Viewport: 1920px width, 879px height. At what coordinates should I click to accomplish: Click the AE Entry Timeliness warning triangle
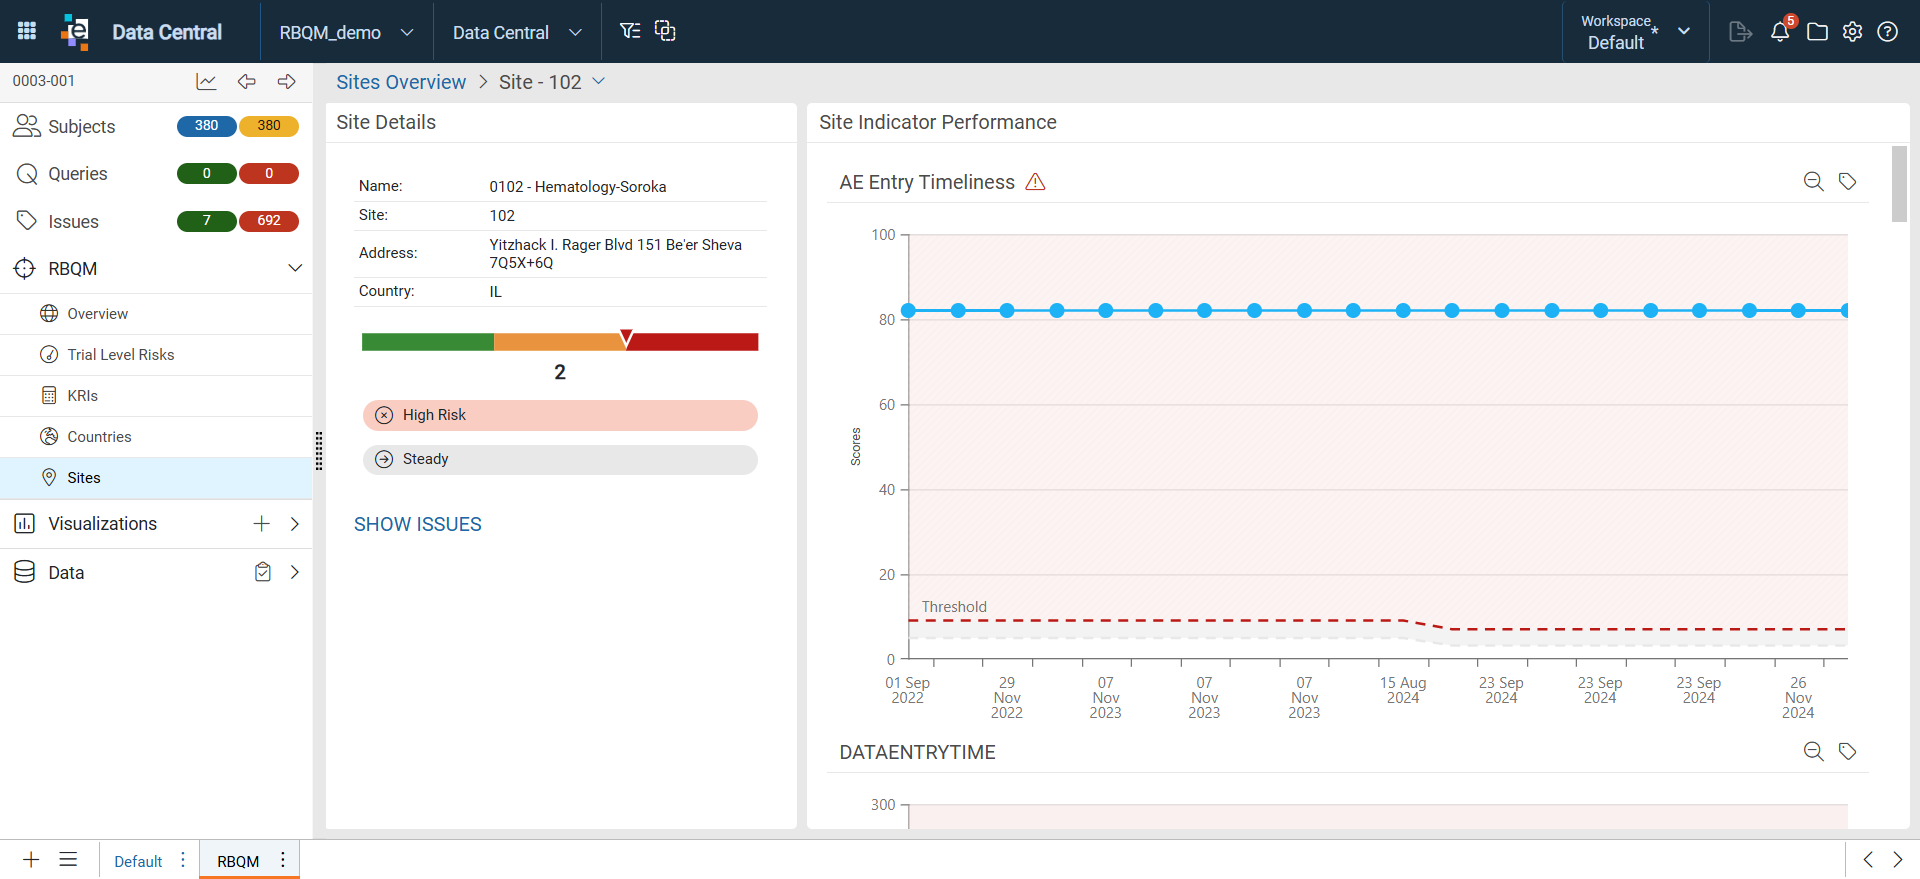click(1035, 182)
